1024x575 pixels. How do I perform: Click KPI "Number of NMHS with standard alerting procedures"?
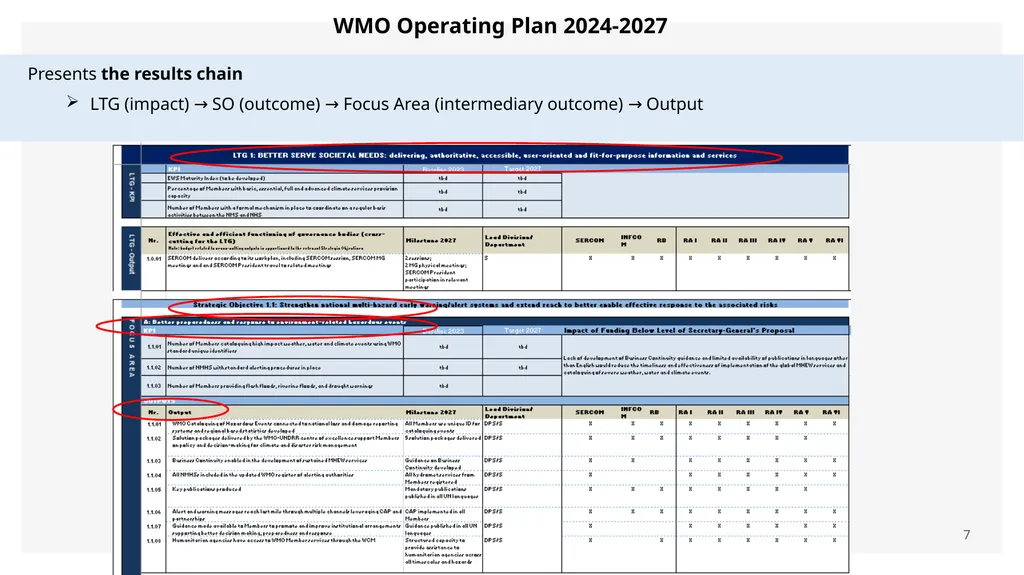tap(244, 368)
